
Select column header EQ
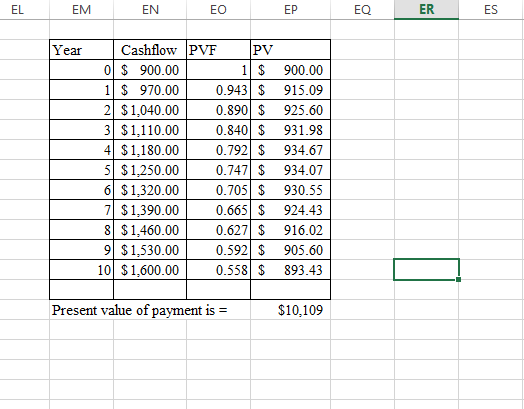[363, 9]
